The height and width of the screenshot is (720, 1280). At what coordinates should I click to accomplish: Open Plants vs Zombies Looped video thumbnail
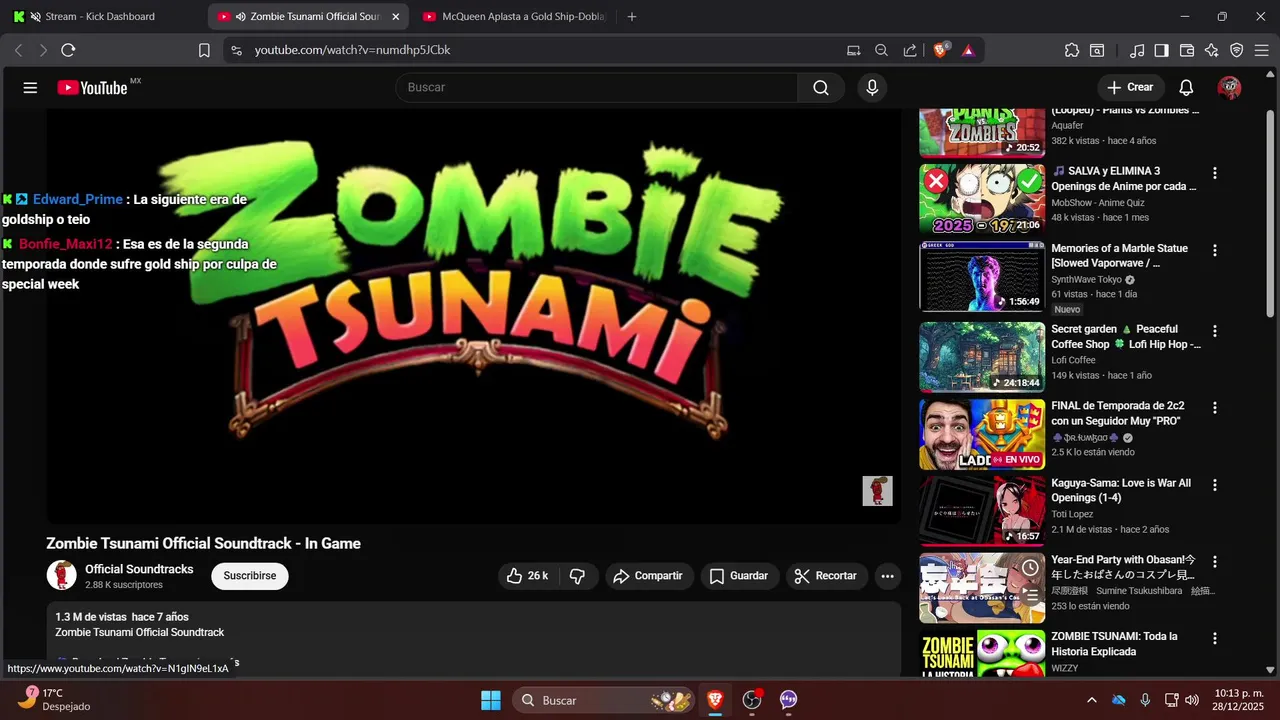tap(982, 132)
